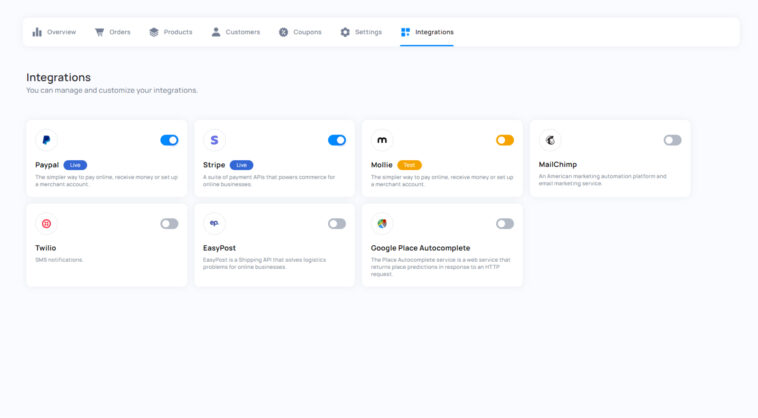Open the Overview tab
758x418 pixels.
(x=54, y=32)
